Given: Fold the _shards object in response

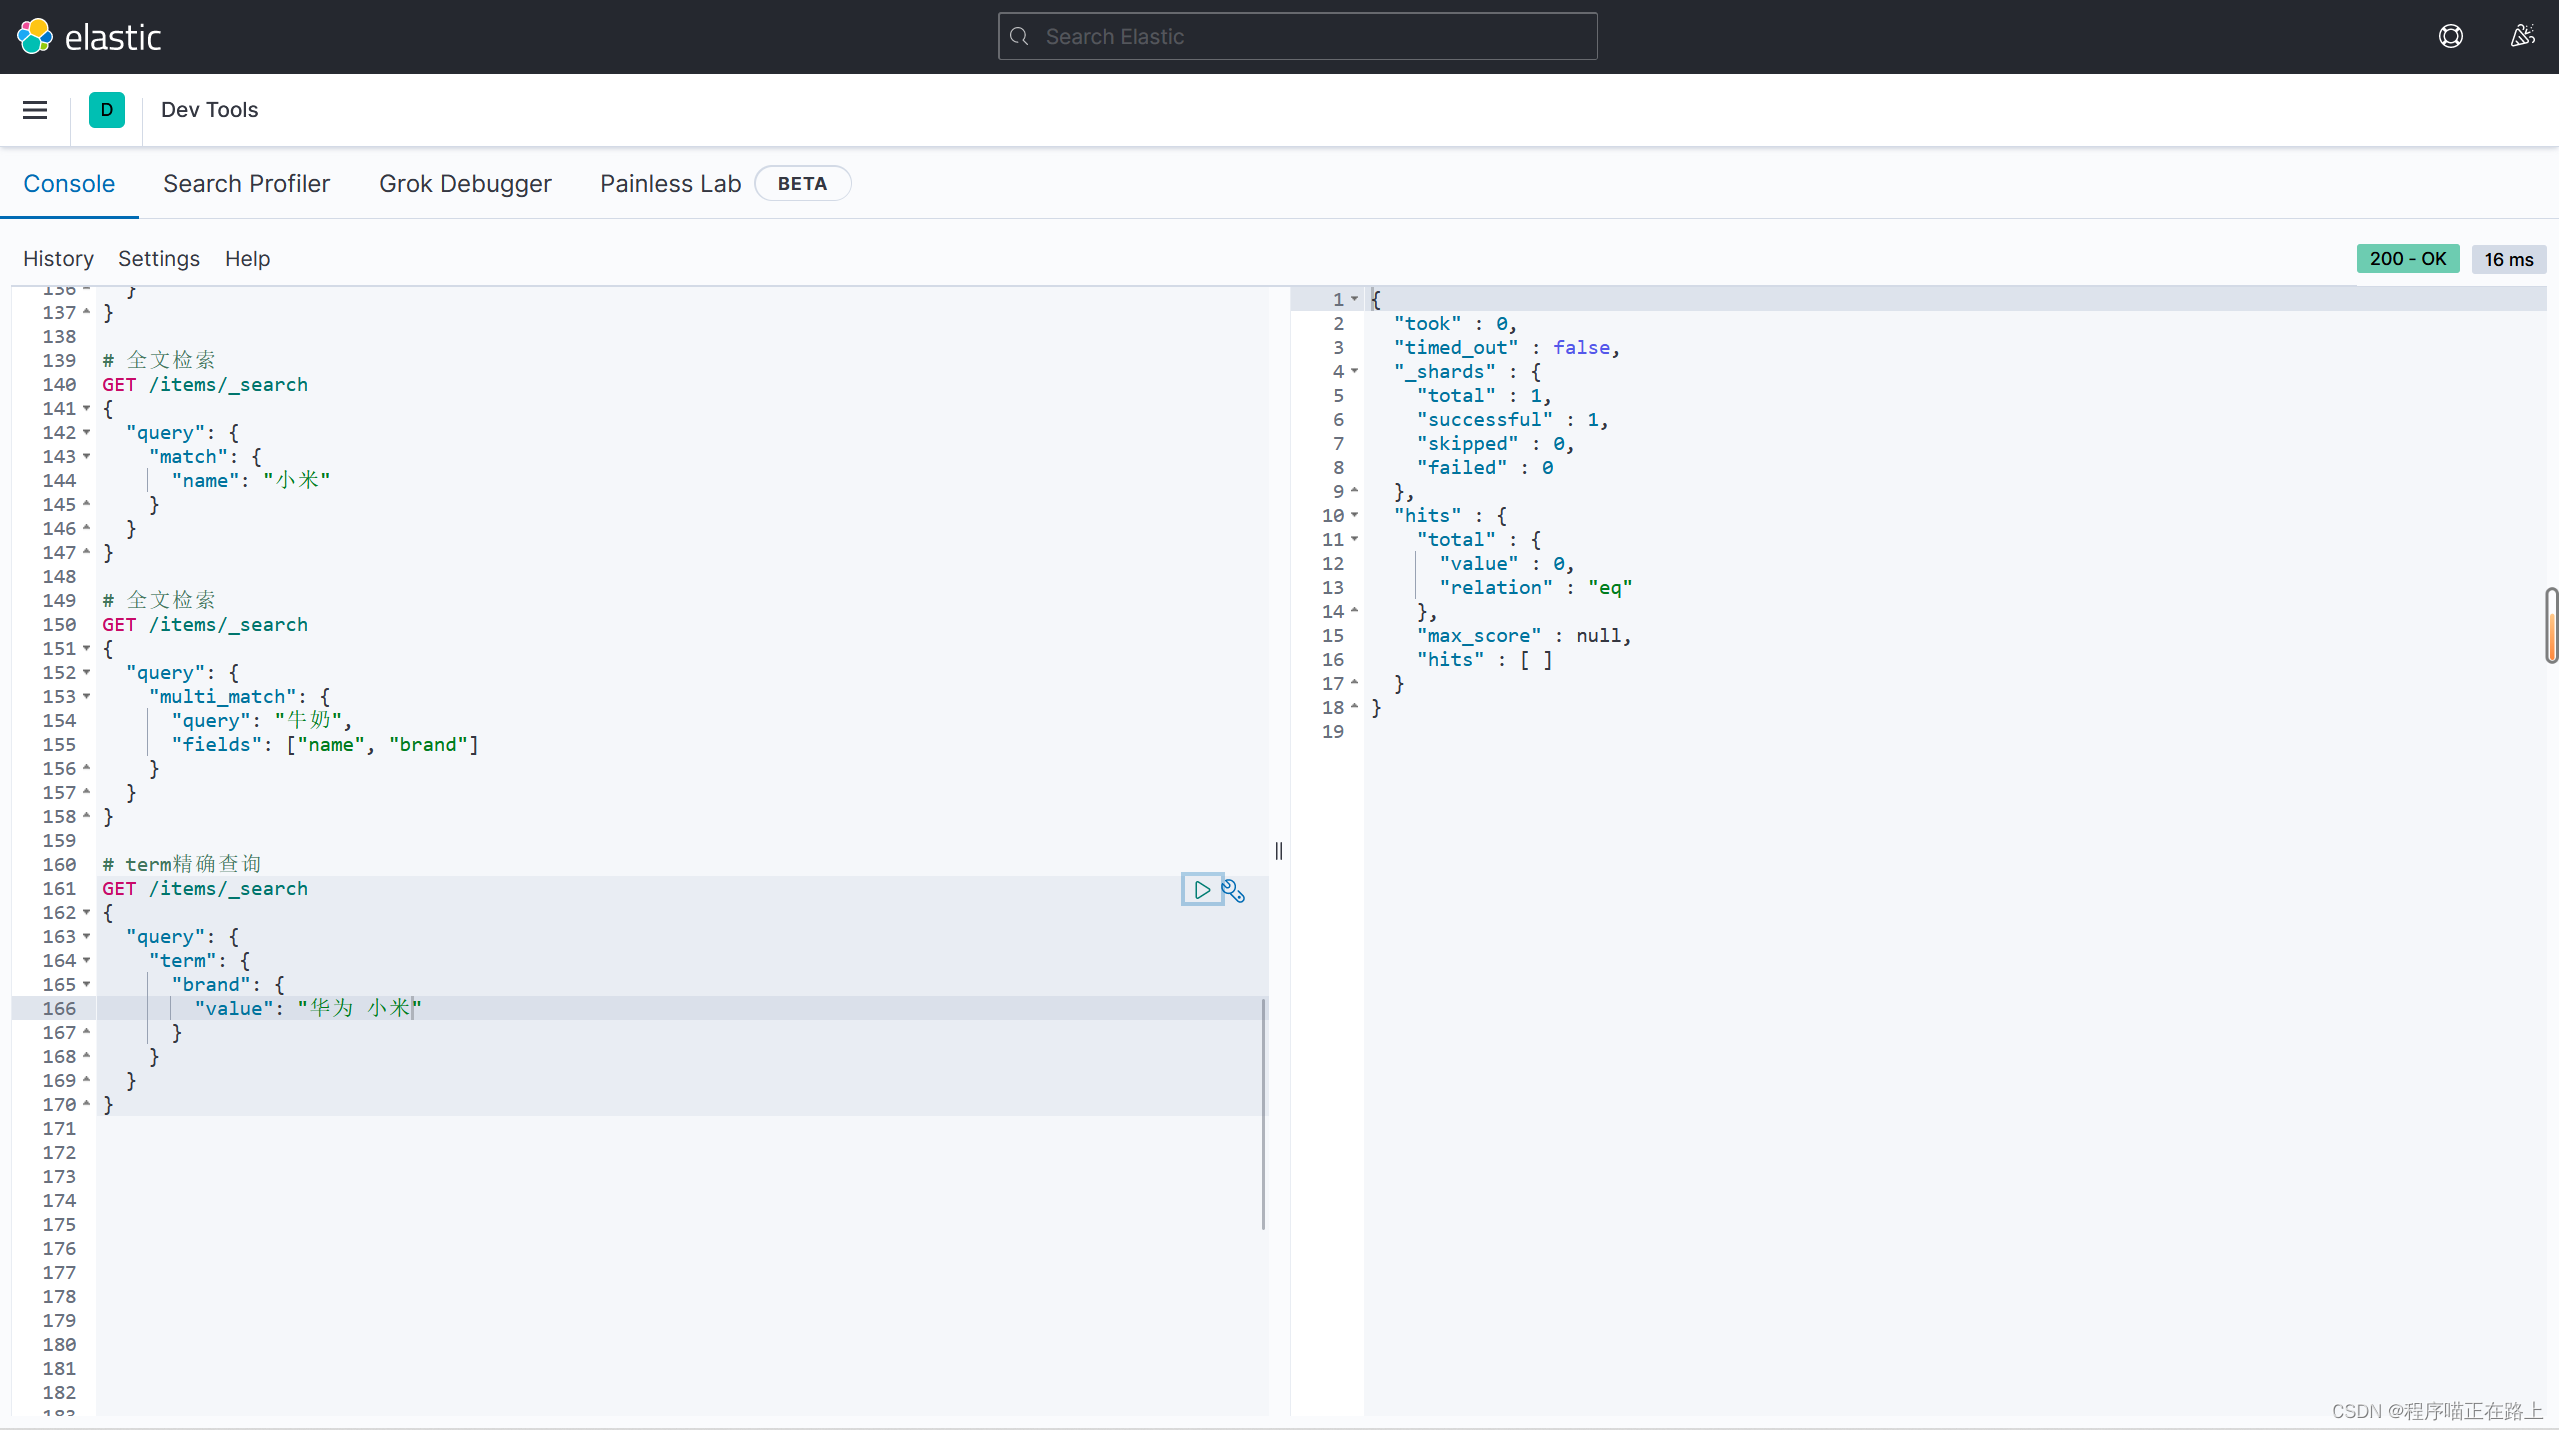Looking at the screenshot, I should 1355,372.
